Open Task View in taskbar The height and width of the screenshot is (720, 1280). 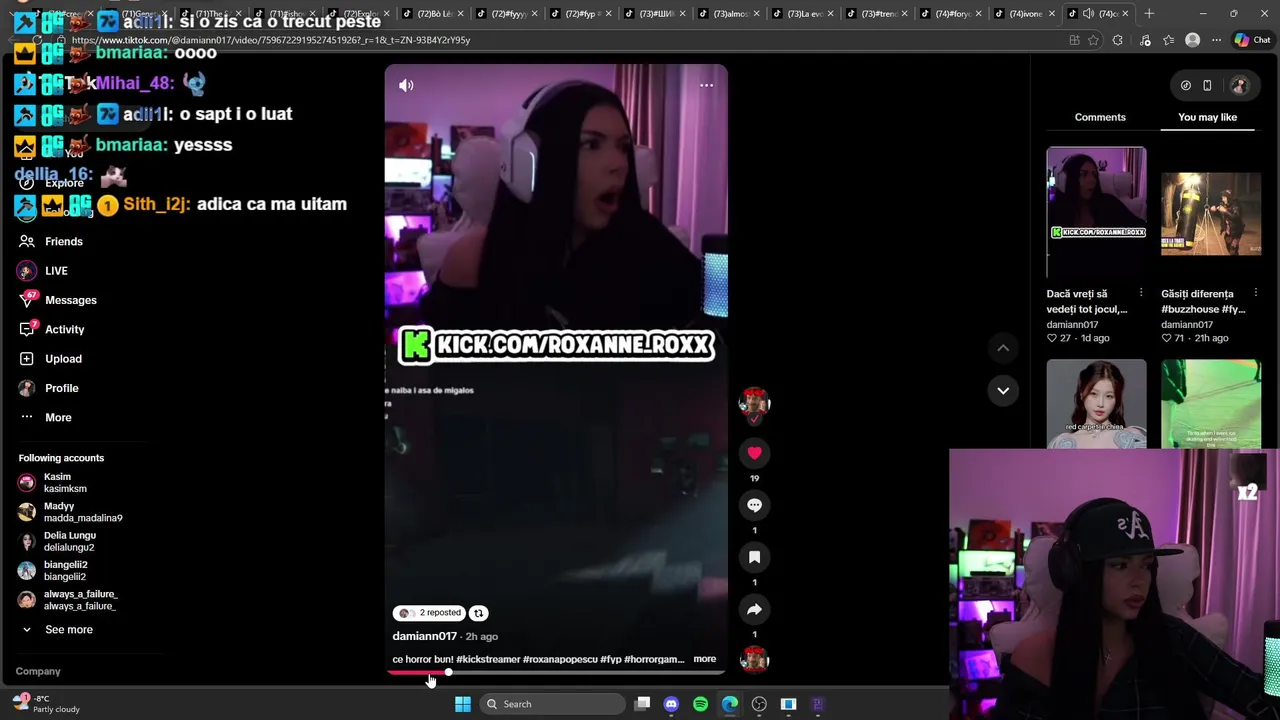click(x=642, y=704)
